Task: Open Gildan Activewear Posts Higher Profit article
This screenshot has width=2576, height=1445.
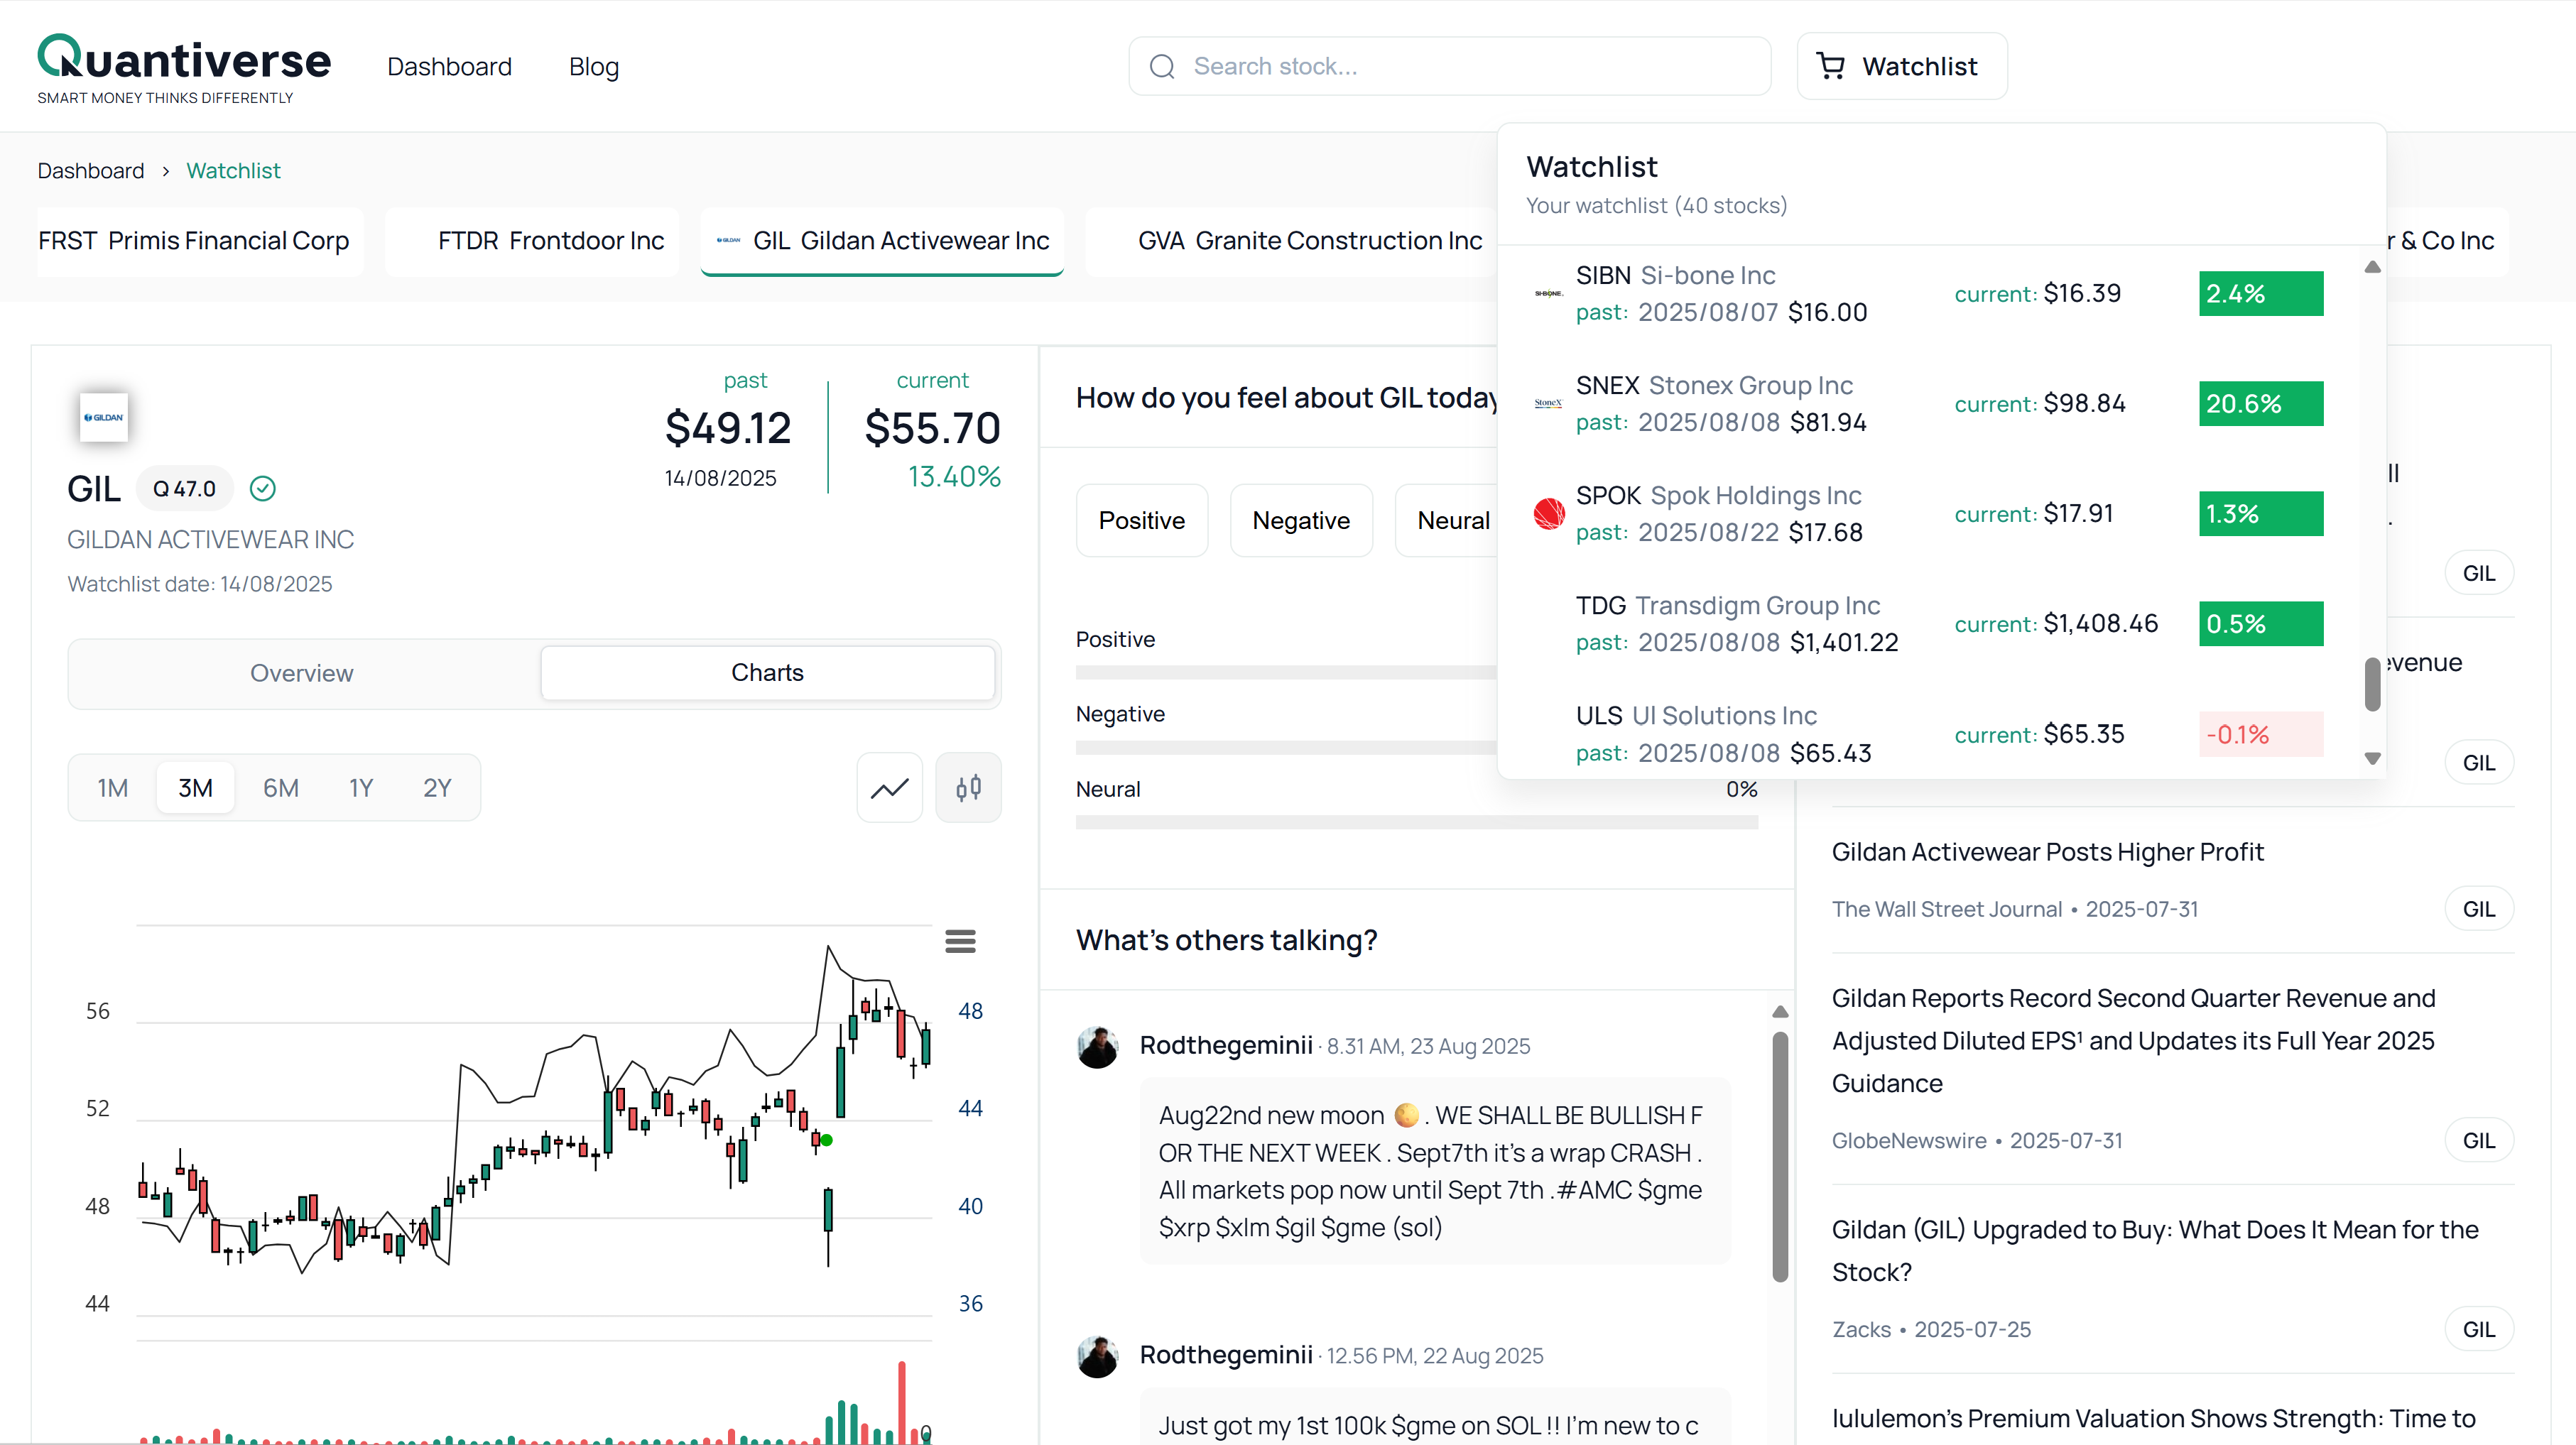Action: 2047,852
